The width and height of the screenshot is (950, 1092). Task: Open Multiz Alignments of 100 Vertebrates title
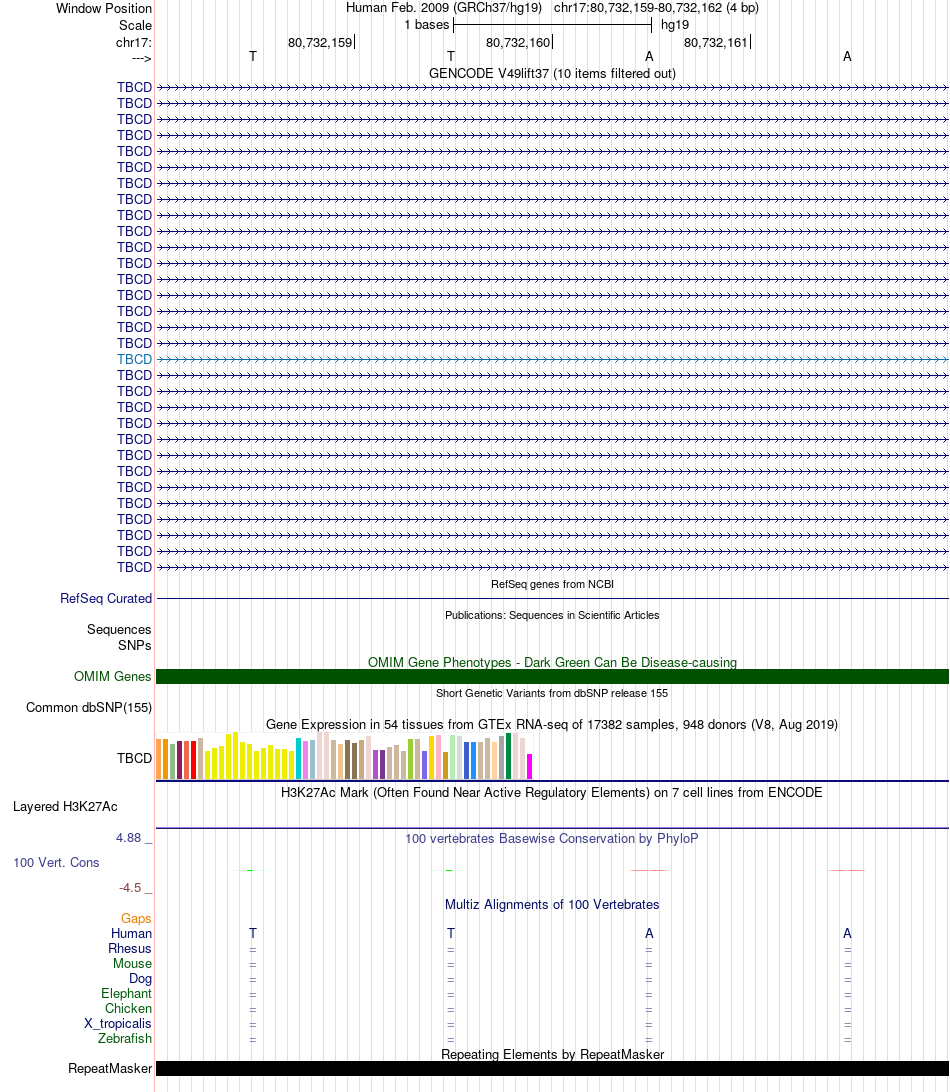pyautogui.click(x=552, y=905)
